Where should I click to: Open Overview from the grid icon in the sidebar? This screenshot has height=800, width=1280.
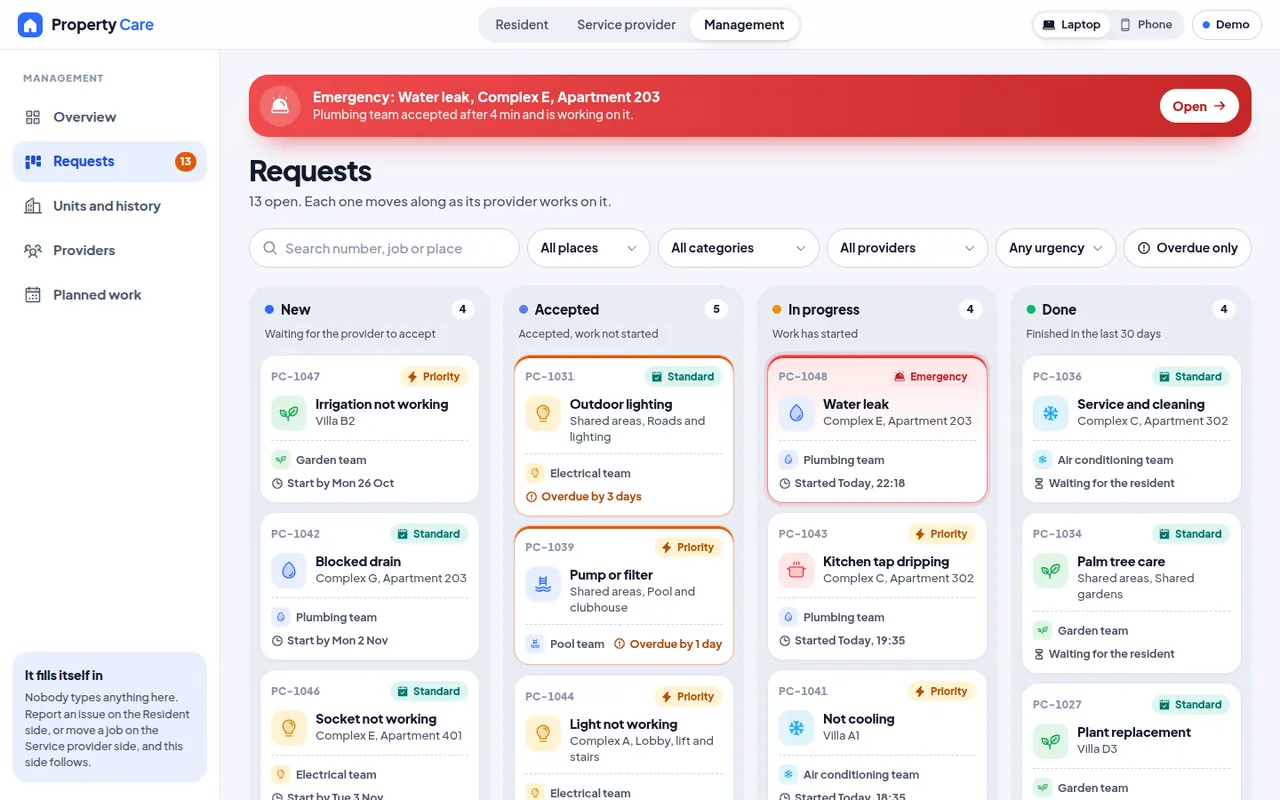click(33, 117)
